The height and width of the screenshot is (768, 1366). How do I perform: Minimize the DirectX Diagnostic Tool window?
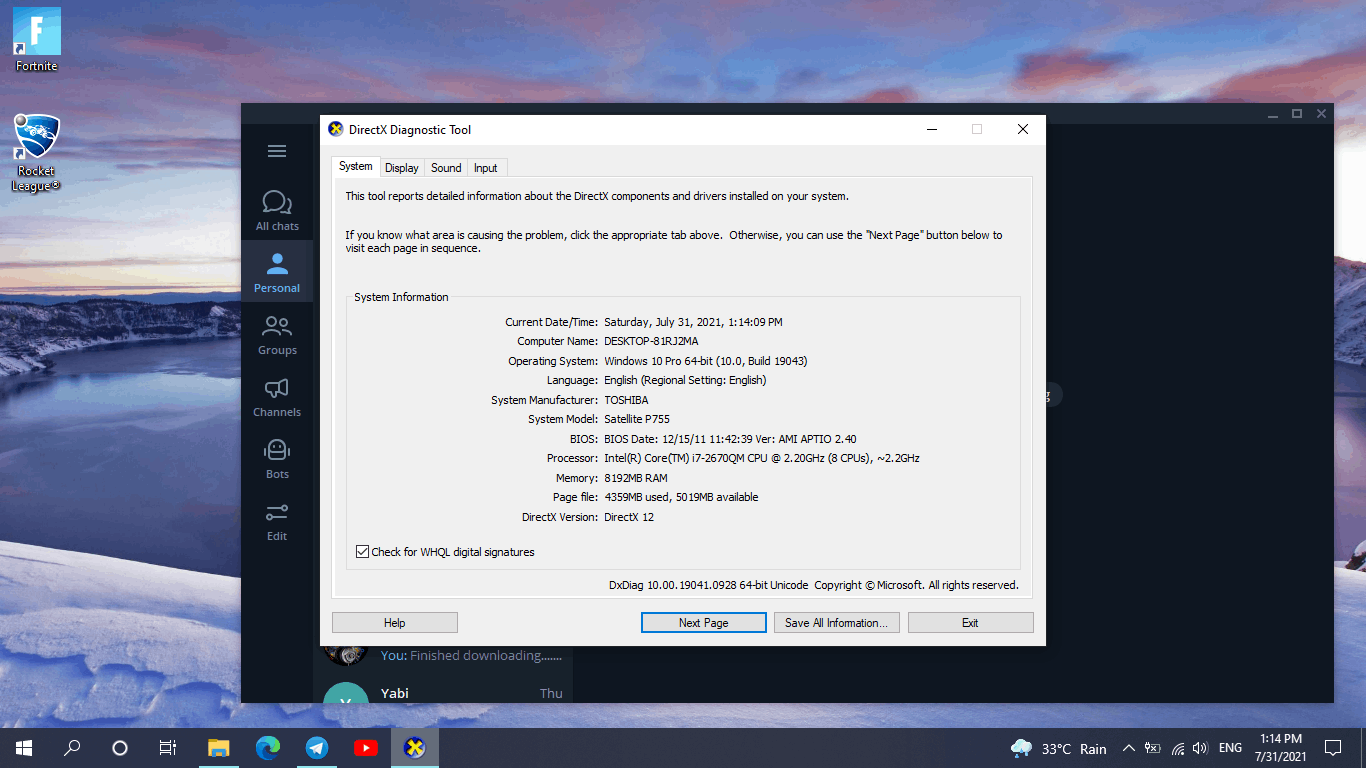(931, 129)
